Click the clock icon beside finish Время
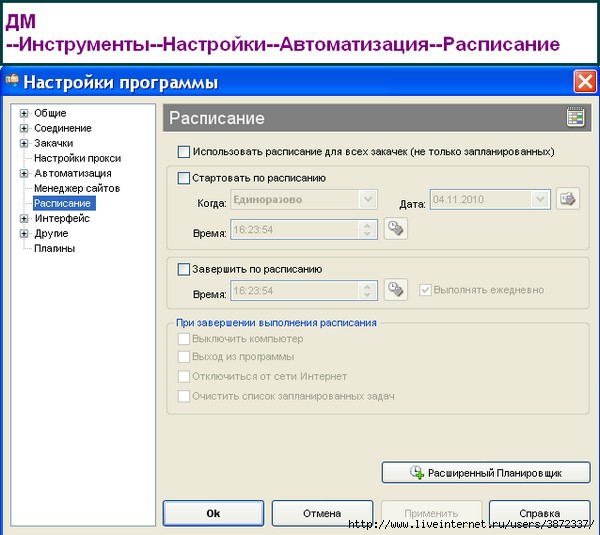 coord(396,289)
